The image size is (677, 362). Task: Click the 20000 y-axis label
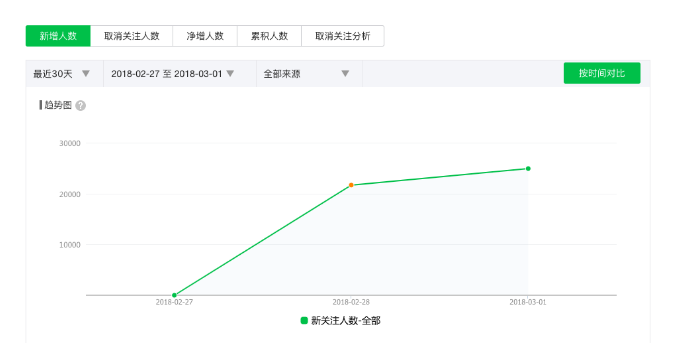click(70, 194)
